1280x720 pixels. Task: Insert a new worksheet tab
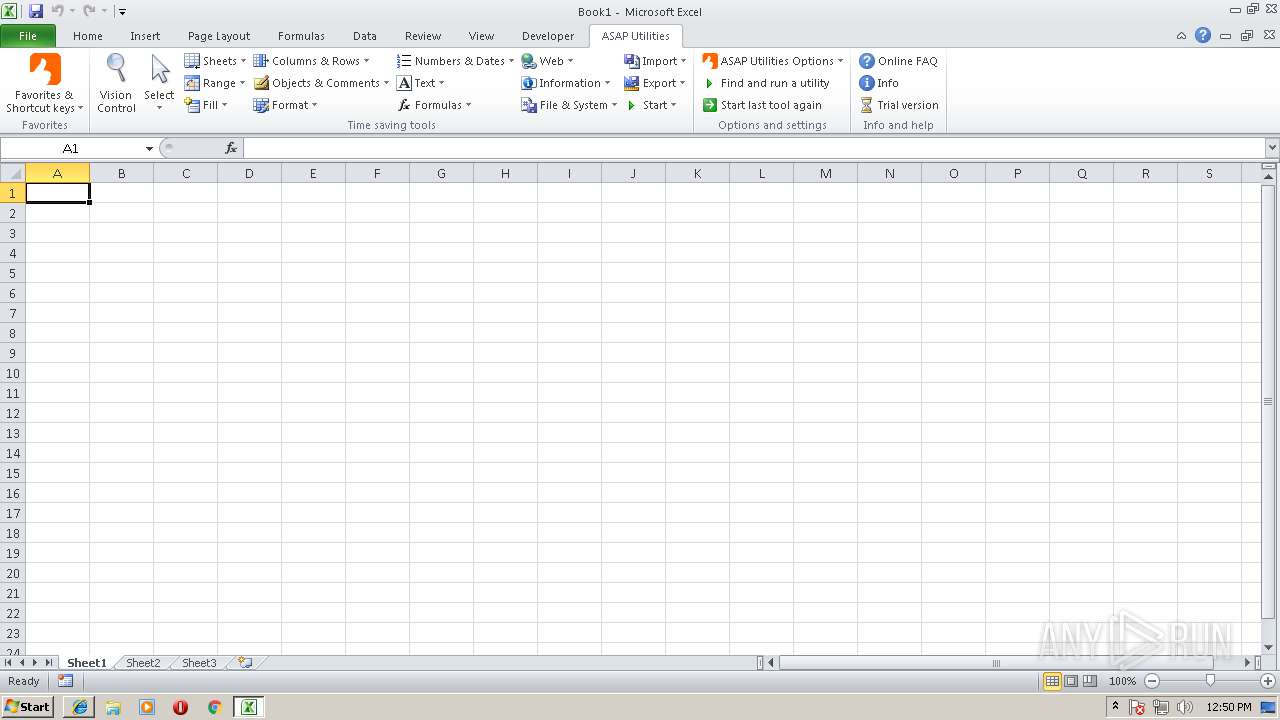(244, 663)
